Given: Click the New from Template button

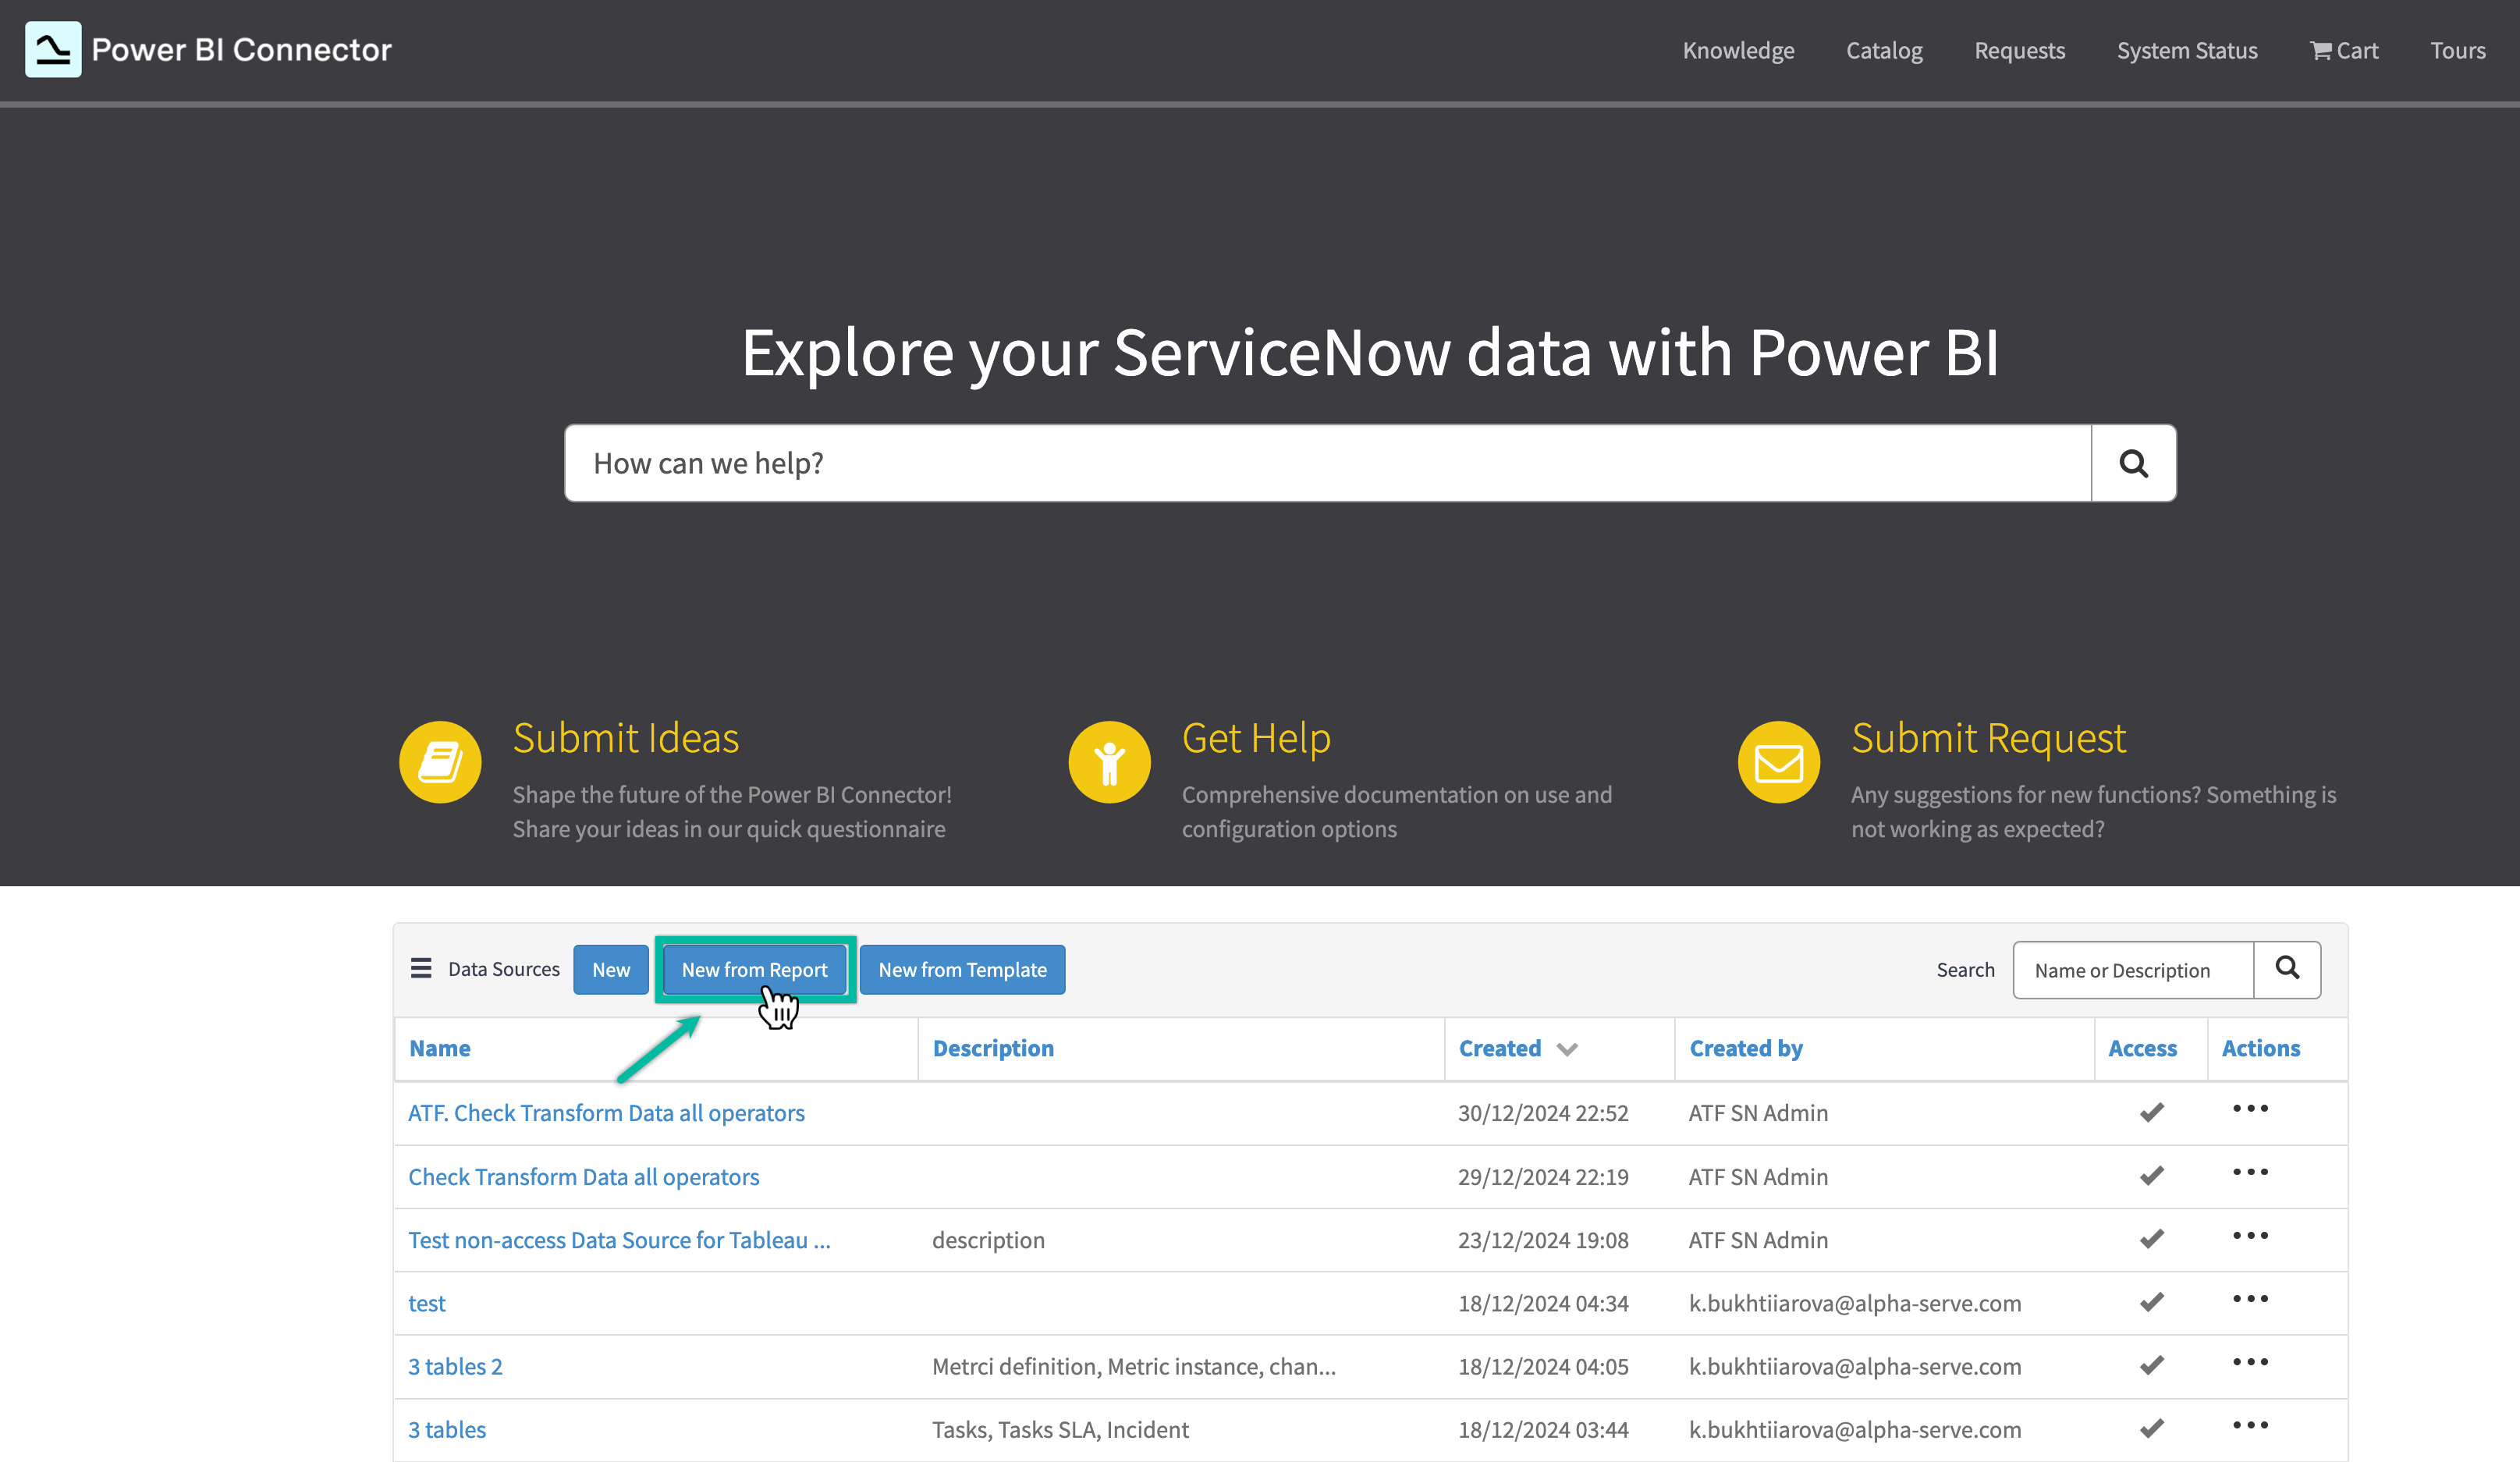Looking at the screenshot, I should pyautogui.click(x=962, y=969).
